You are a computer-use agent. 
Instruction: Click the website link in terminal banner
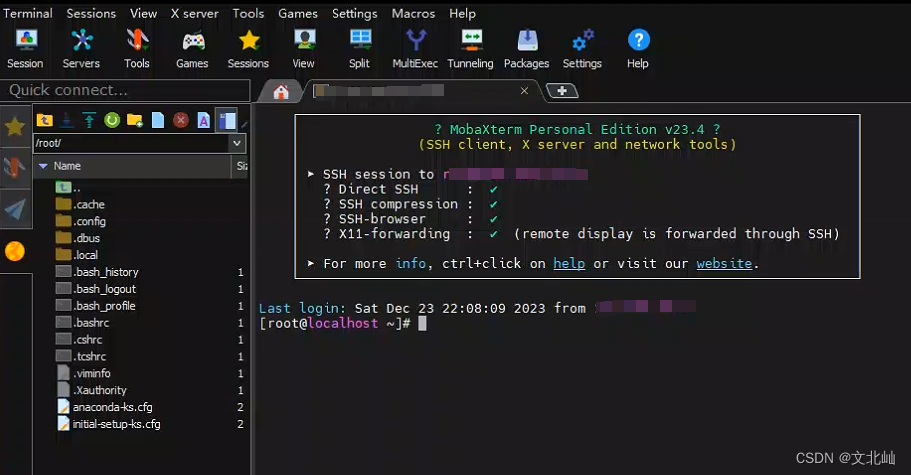(x=724, y=264)
